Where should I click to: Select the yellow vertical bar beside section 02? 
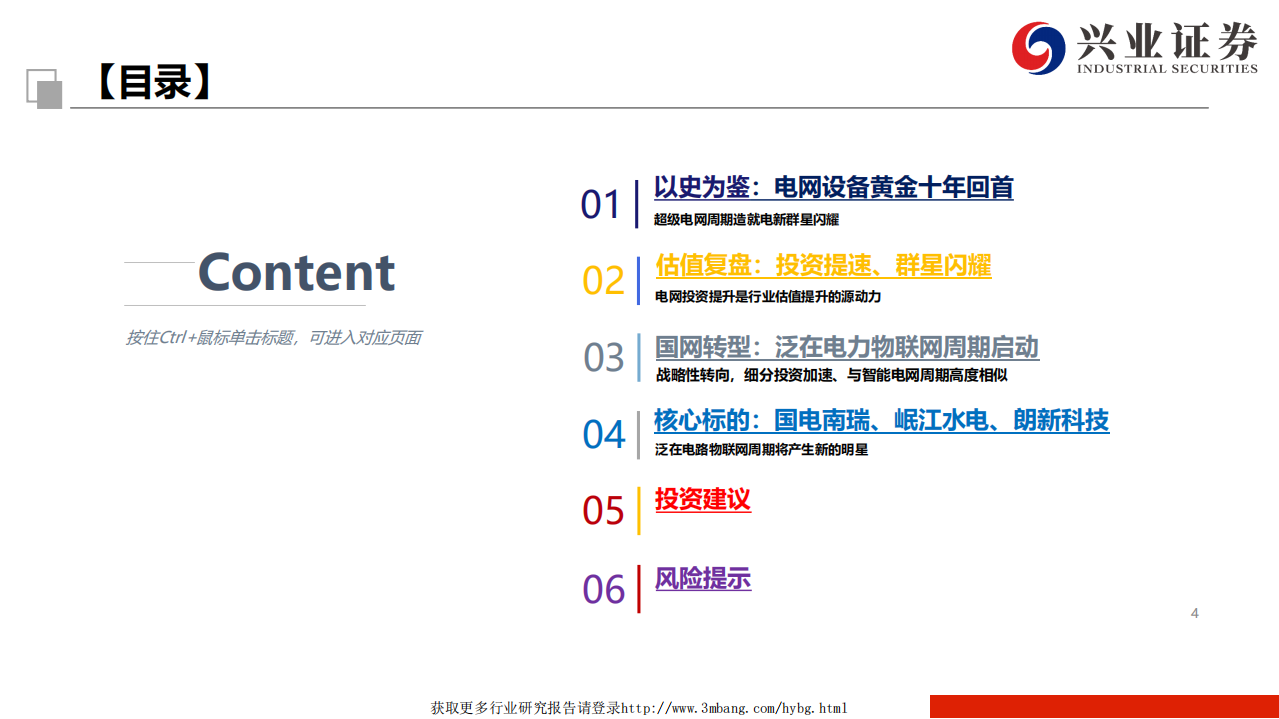[x=637, y=281]
